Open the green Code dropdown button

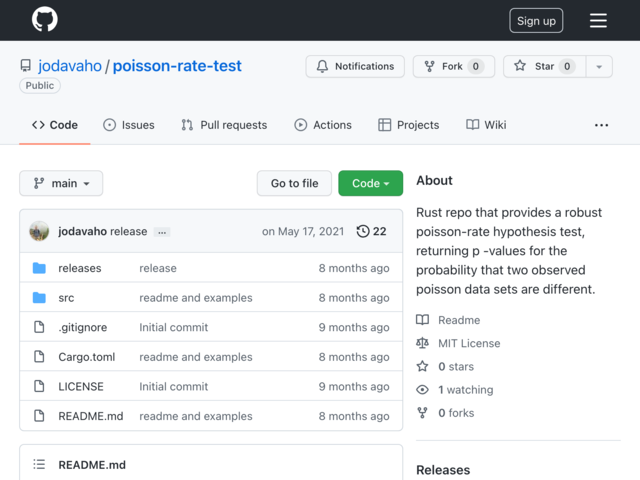pos(371,183)
